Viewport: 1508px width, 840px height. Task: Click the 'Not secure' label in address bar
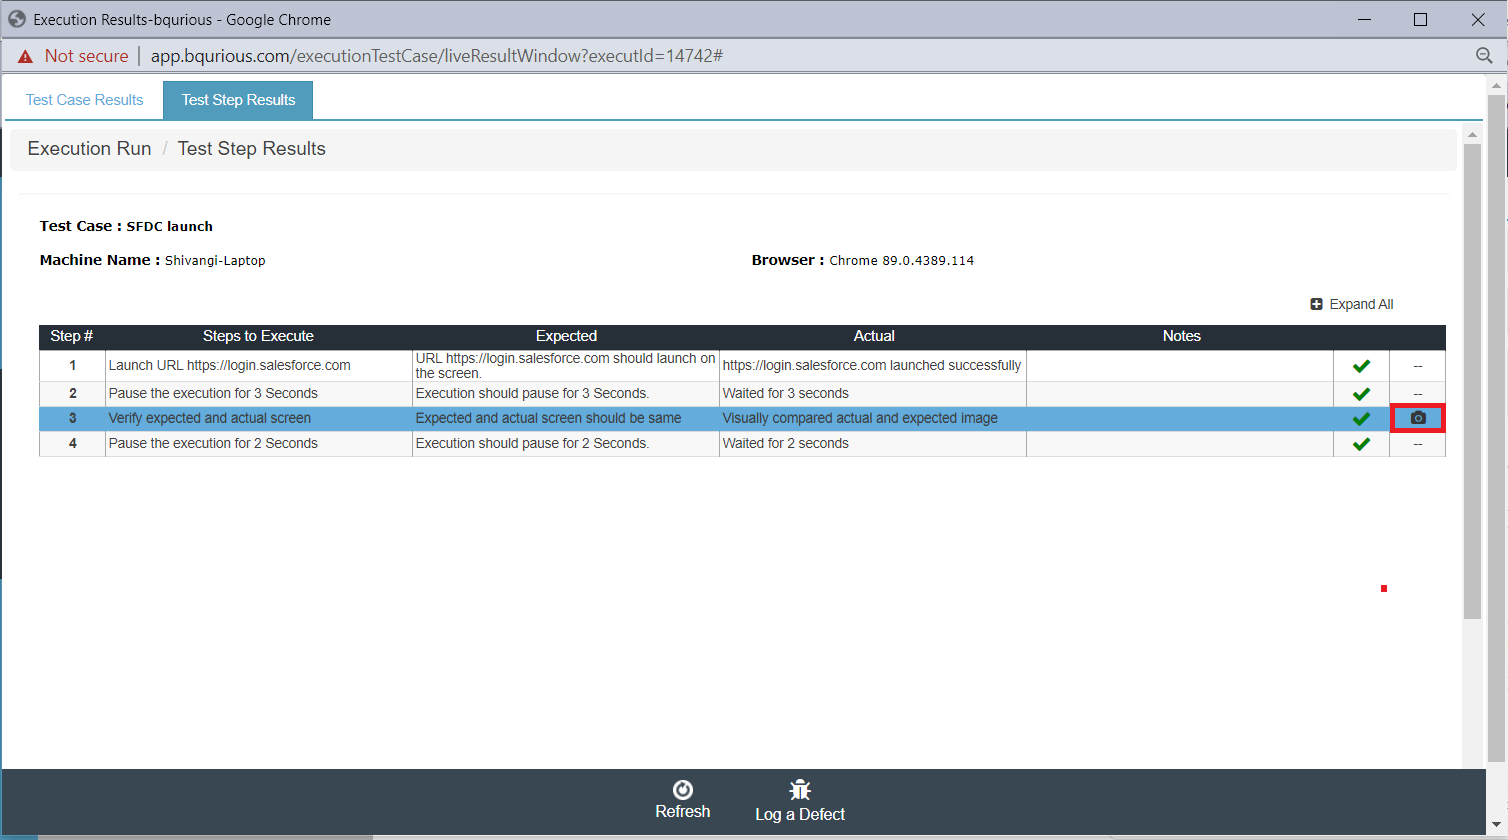(86, 56)
